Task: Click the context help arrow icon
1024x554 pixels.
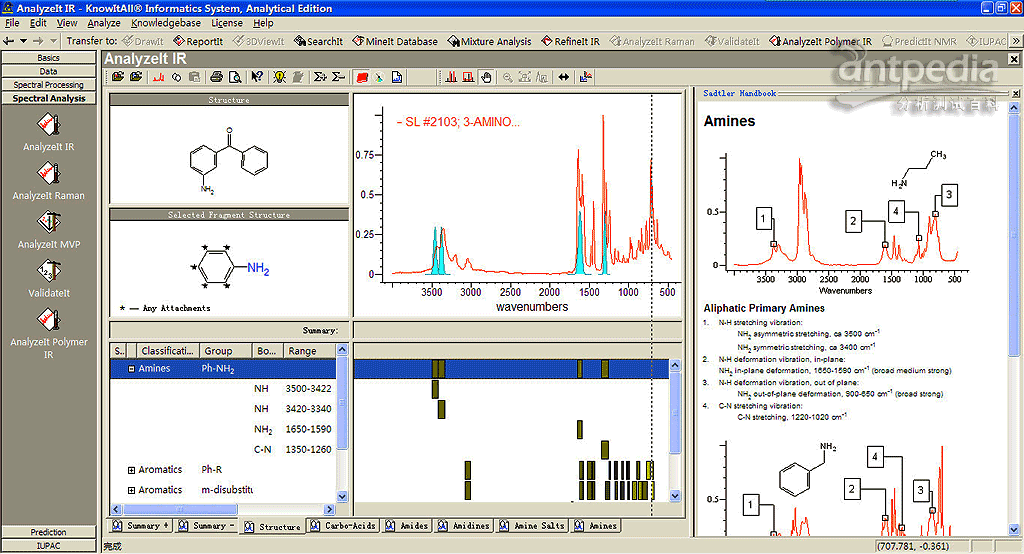Action: tap(257, 77)
